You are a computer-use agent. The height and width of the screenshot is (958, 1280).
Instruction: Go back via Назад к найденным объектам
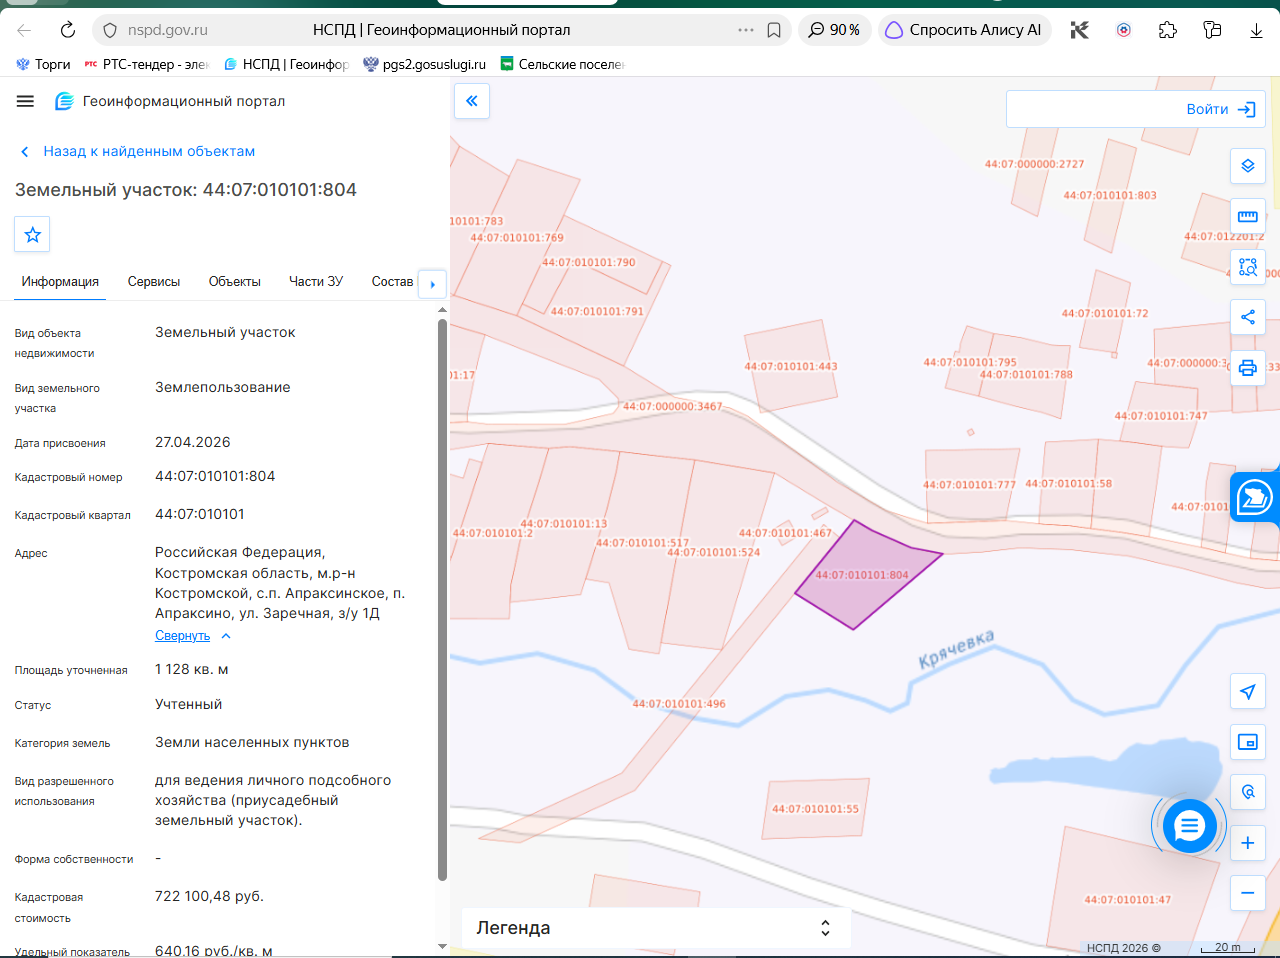tap(138, 151)
